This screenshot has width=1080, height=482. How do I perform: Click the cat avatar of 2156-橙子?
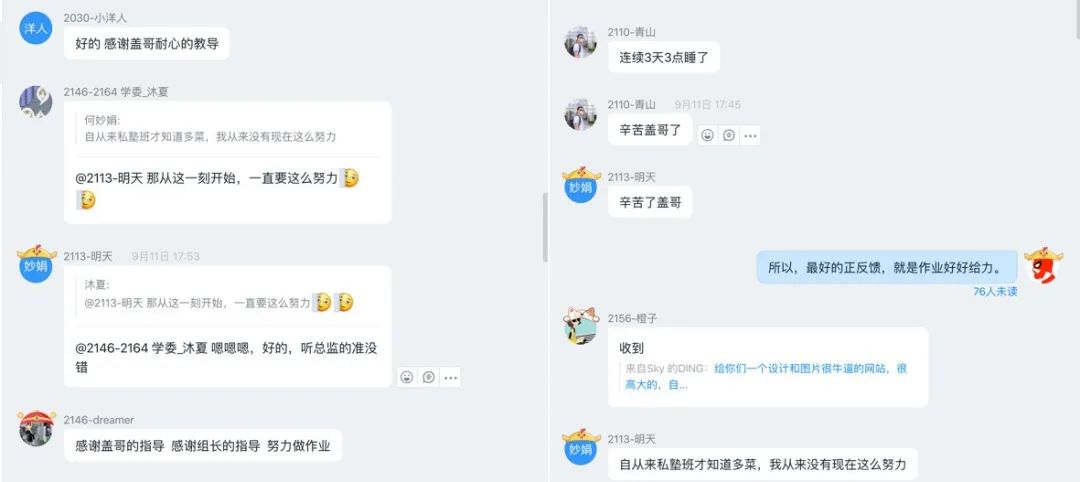(x=581, y=326)
